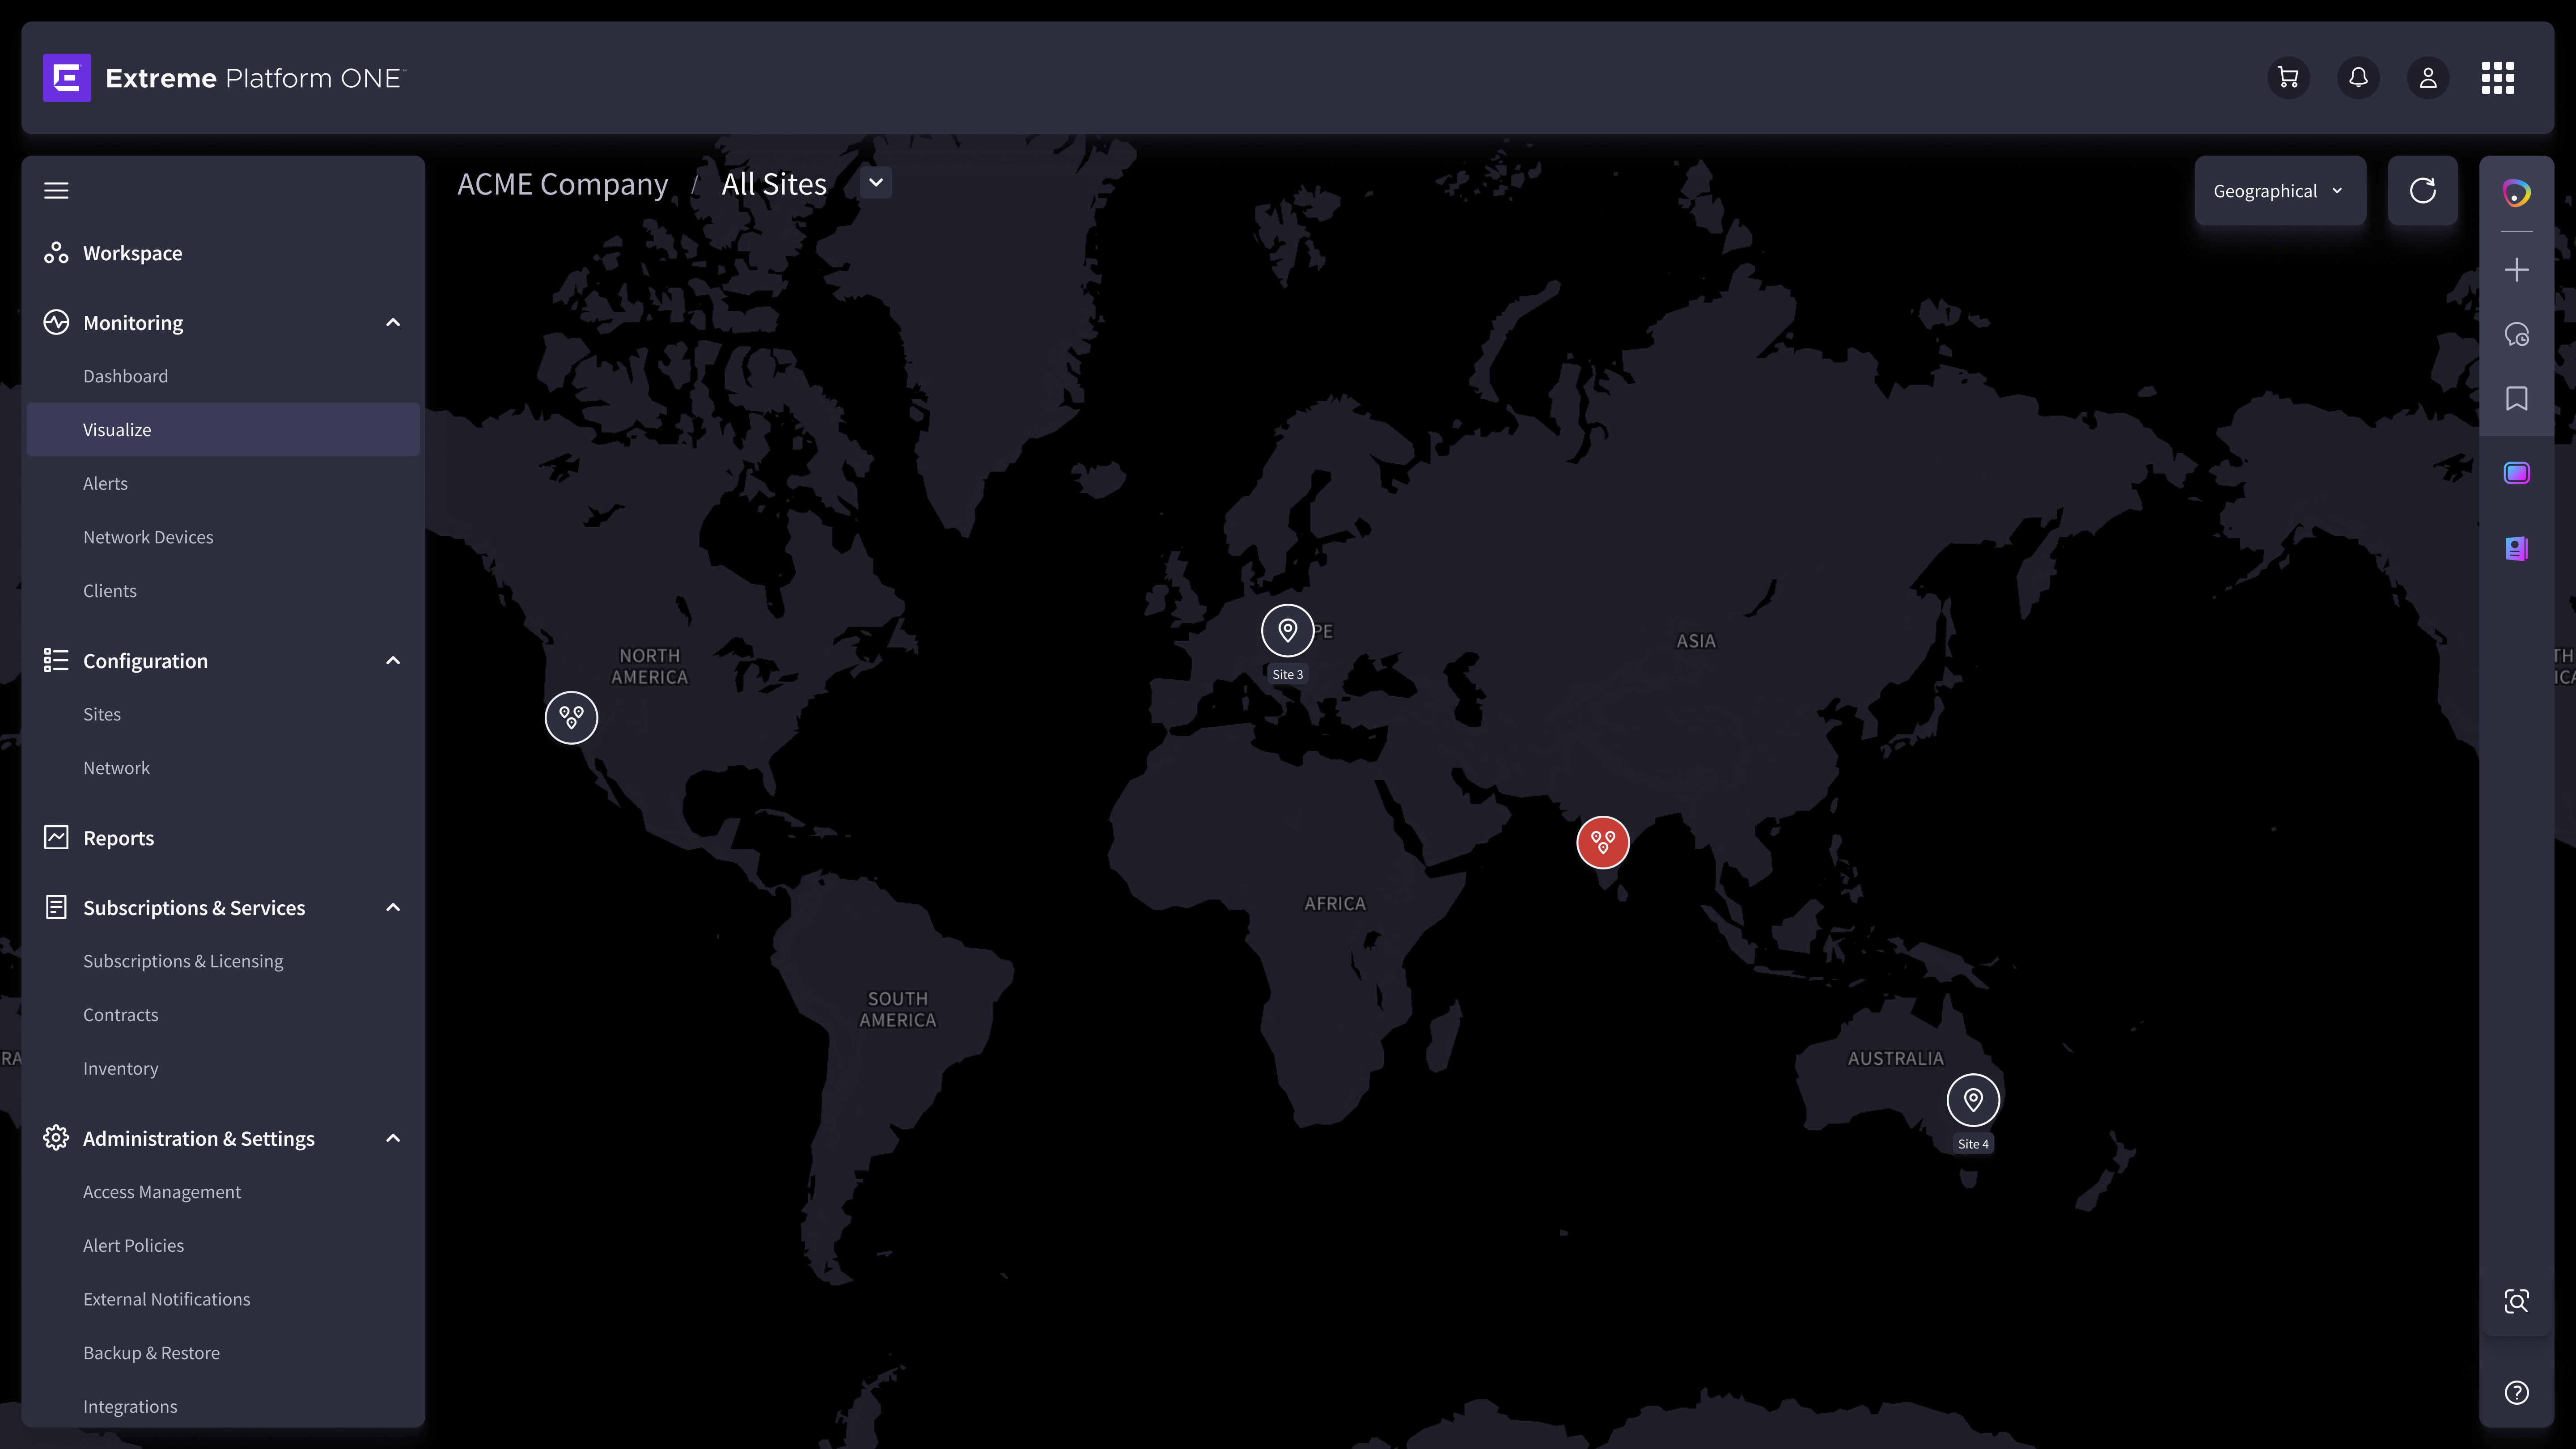The height and width of the screenshot is (1449, 2576).
Task: Click the search scan icon
Action: [x=2516, y=1301]
